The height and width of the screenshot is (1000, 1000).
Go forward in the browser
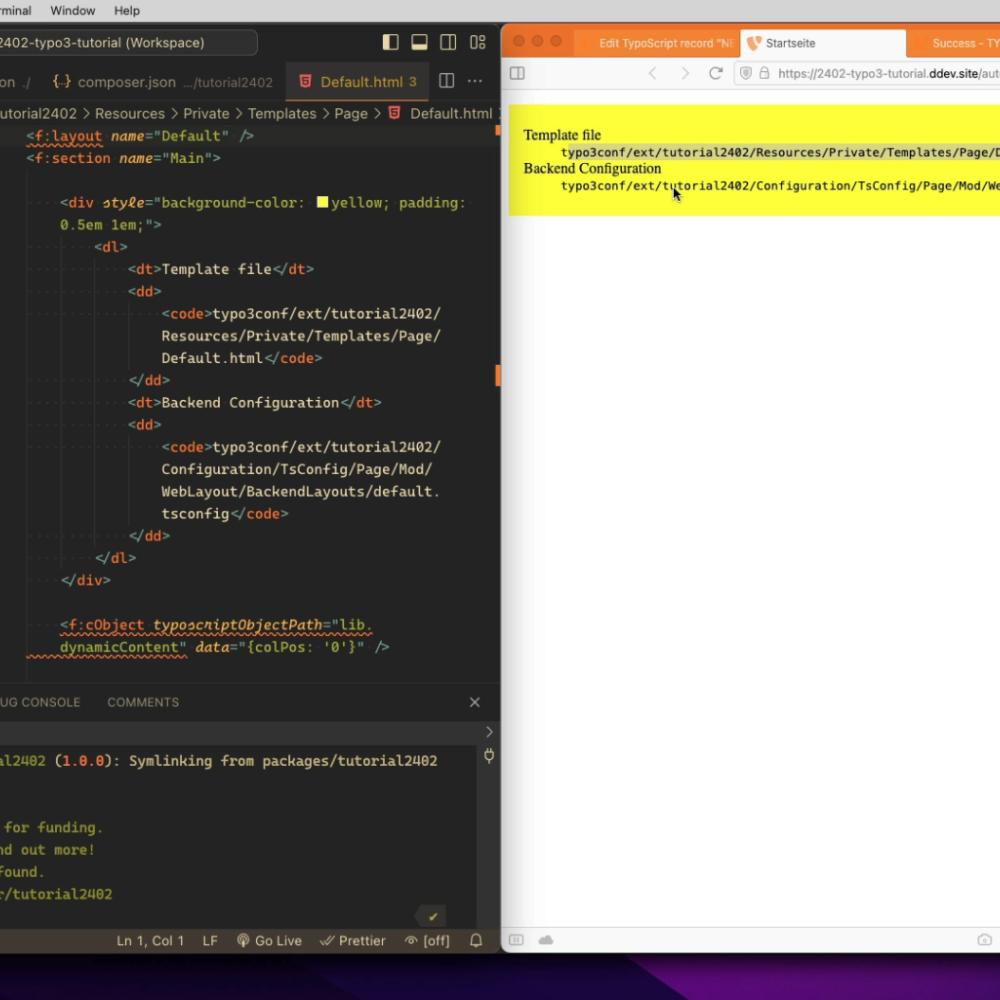pyautogui.click(x=685, y=73)
